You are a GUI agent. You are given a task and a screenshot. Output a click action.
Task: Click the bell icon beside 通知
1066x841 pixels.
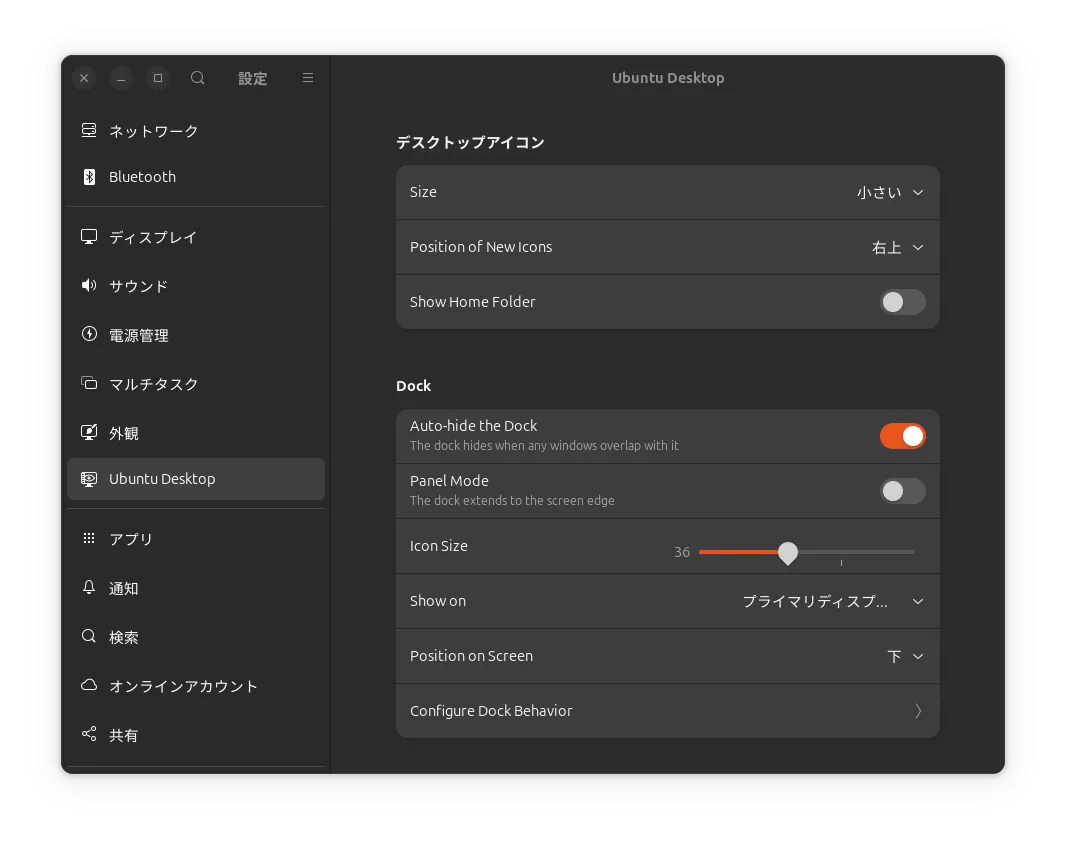click(88, 587)
